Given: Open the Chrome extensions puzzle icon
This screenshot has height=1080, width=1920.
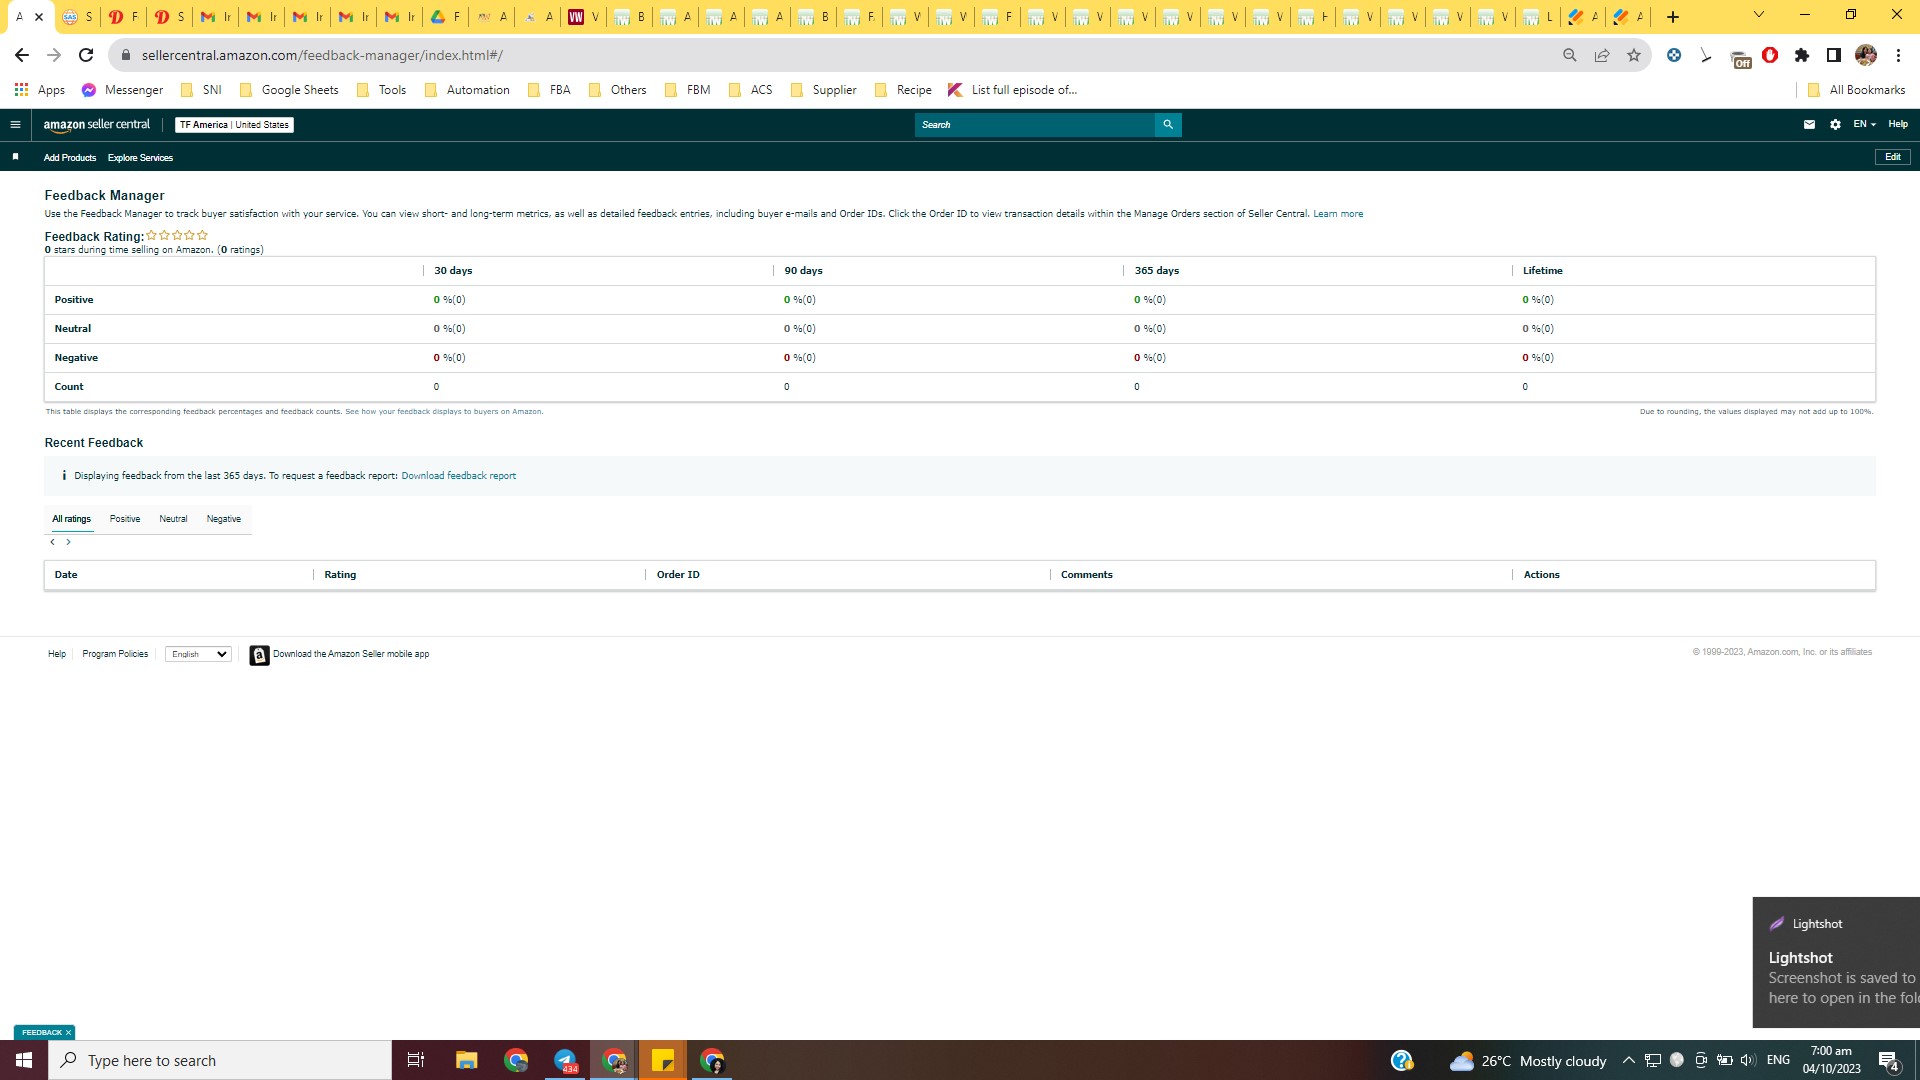Looking at the screenshot, I should (1802, 55).
